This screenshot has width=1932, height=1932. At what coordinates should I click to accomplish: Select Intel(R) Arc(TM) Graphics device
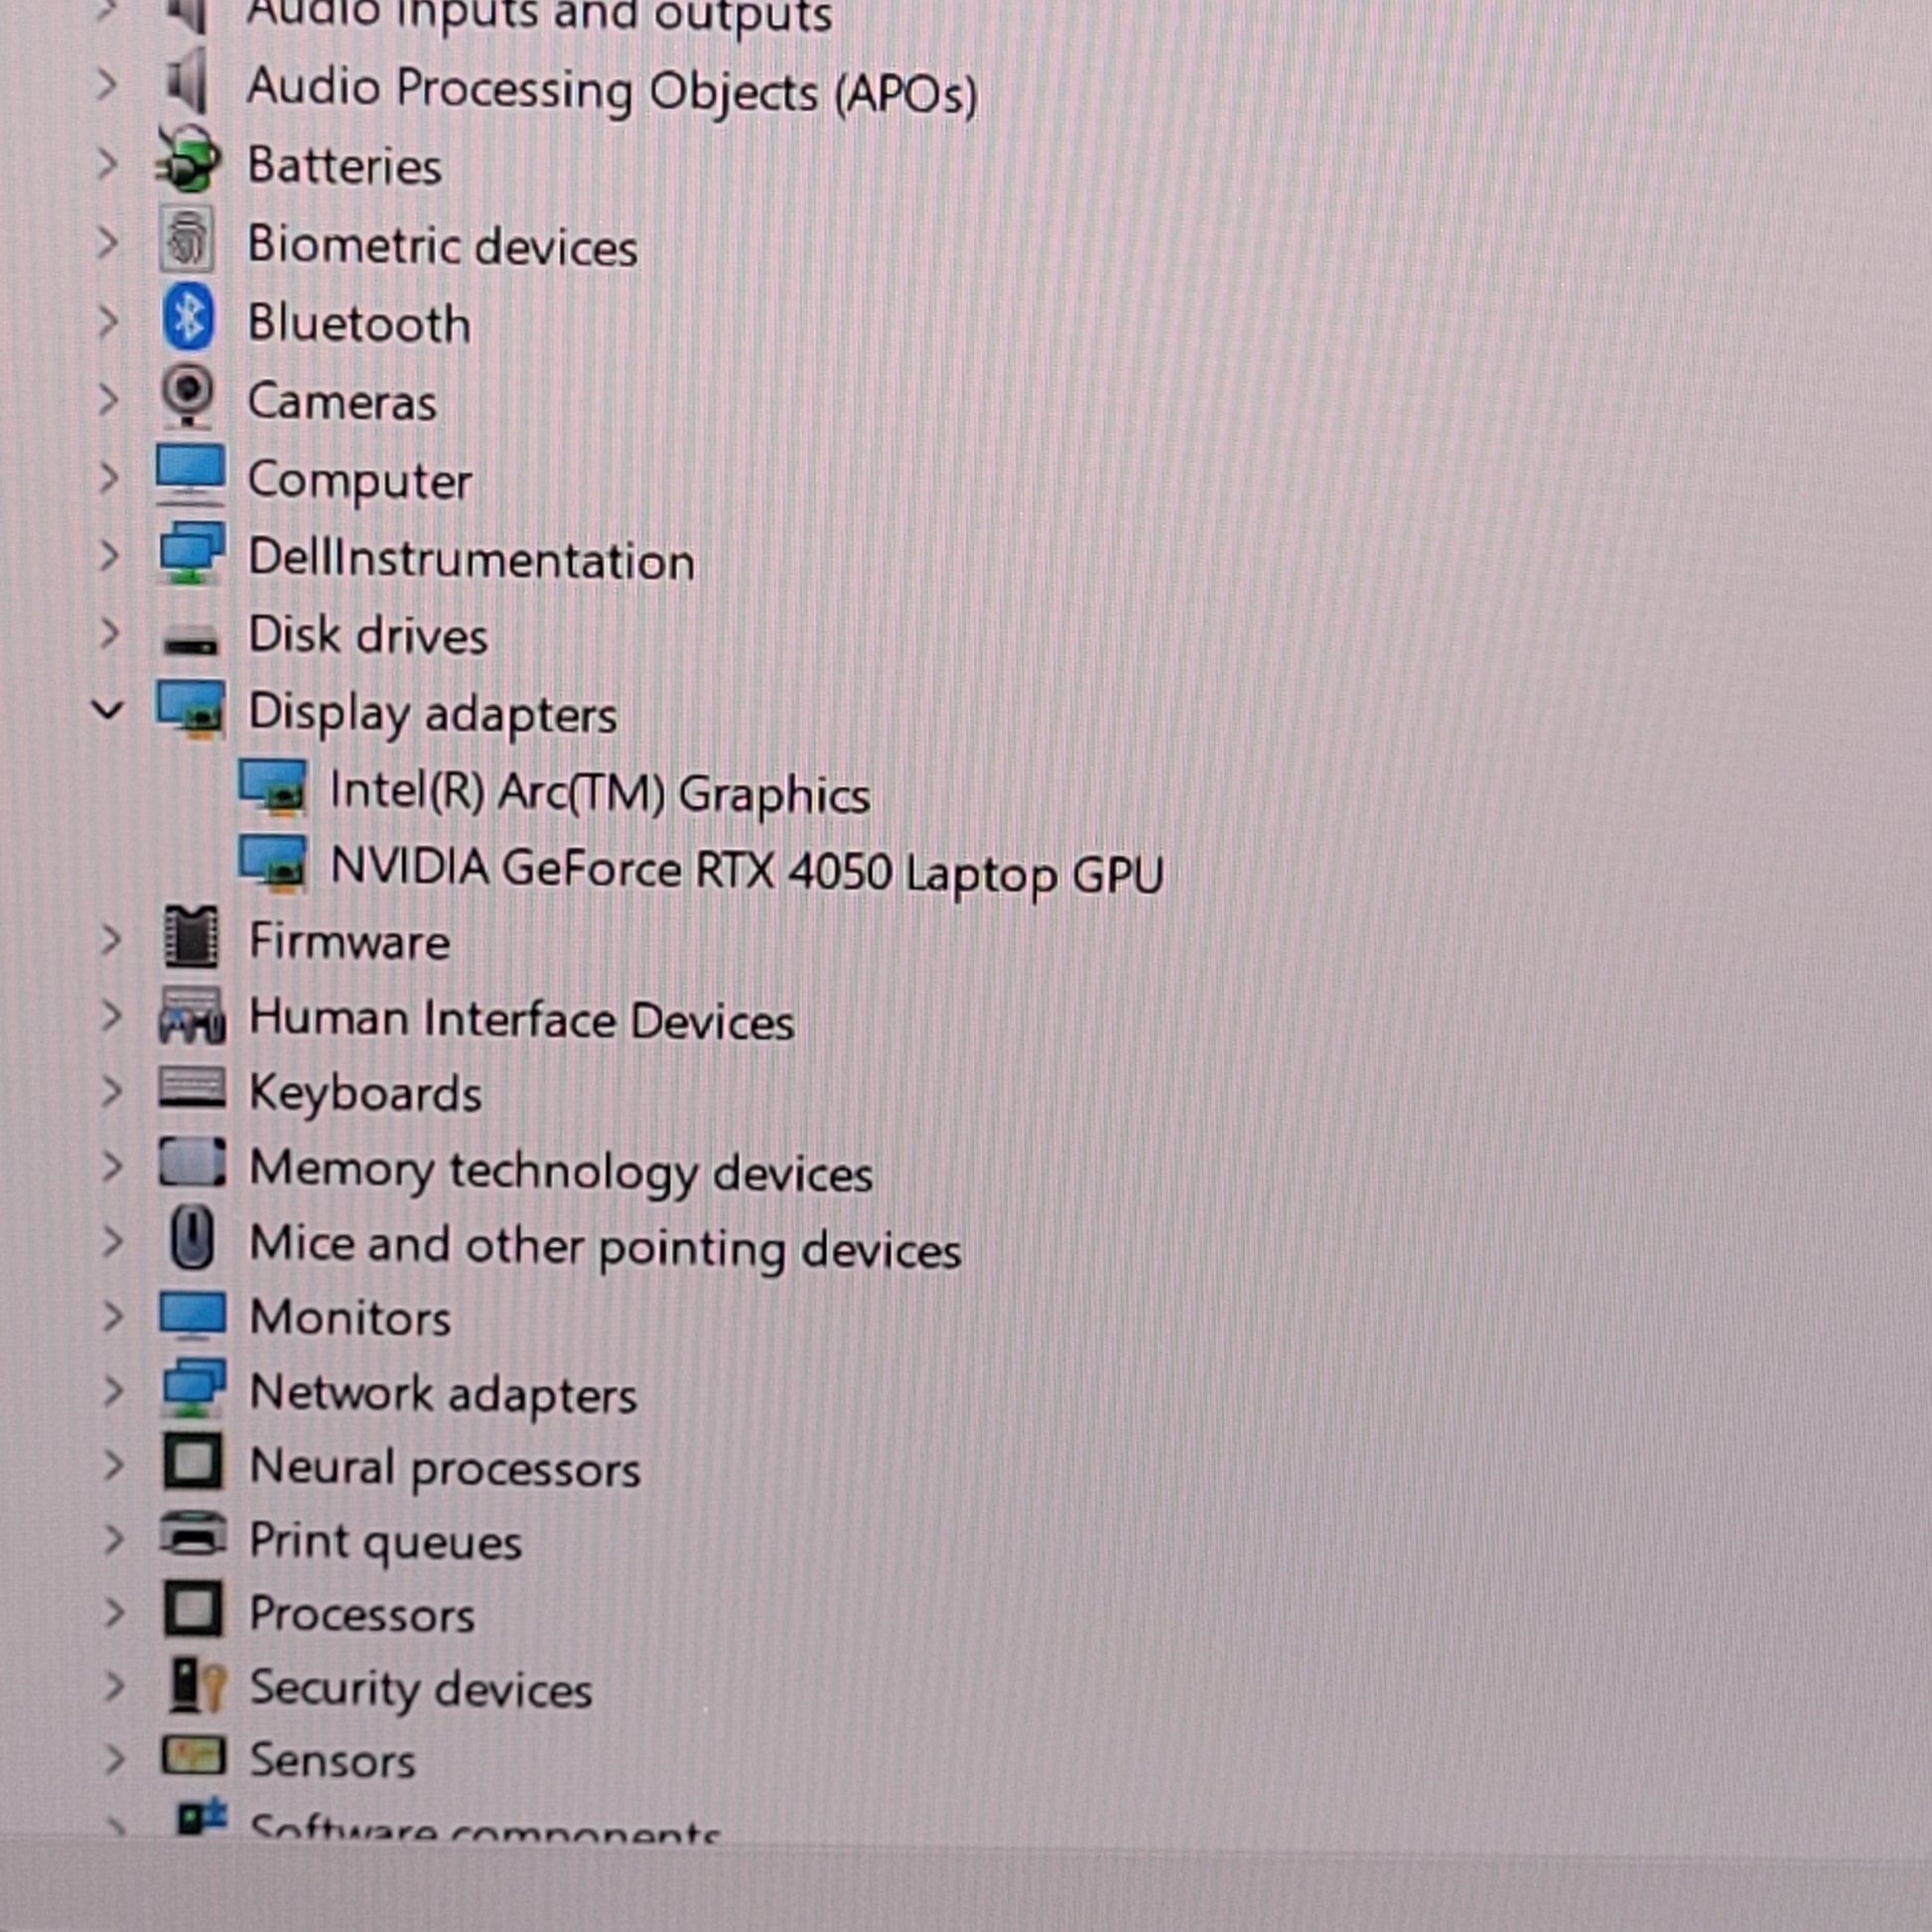[x=599, y=793]
